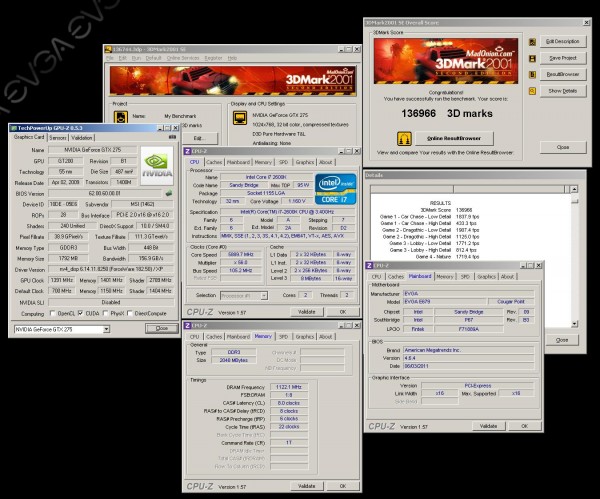The width and height of the screenshot is (600, 499).
Task: Click DRAM Frequency value 1122.1 MHz
Action: (x=289, y=387)
